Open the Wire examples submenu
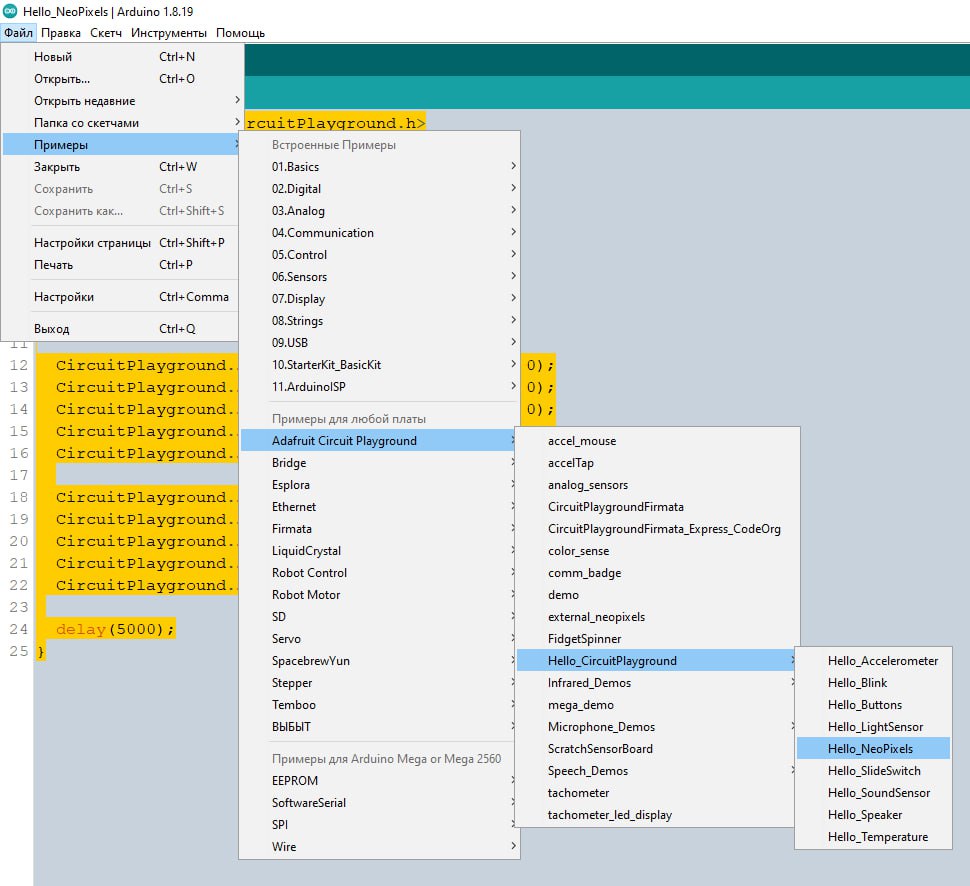Image resolution: width=970 pixels, height=886 pixels. 379,846
